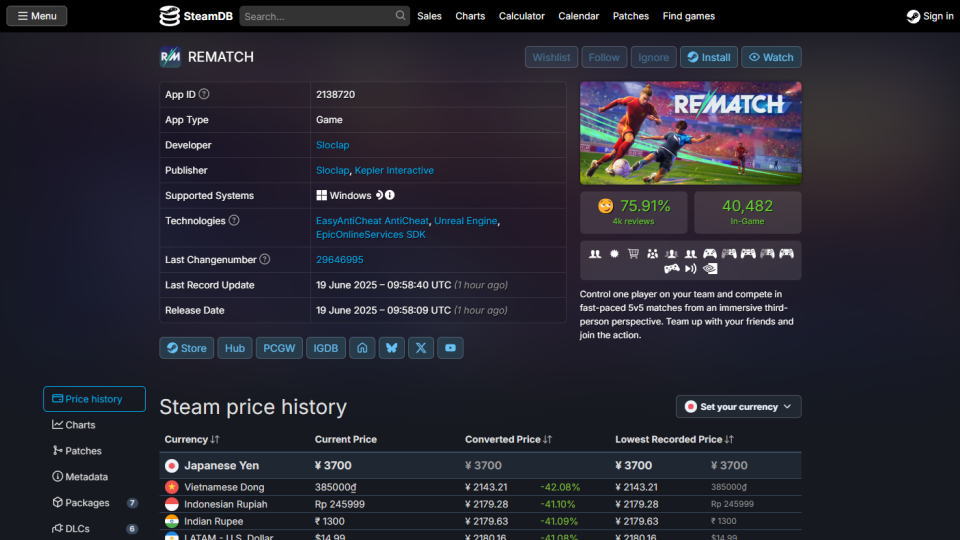960x540 pixels.
Task: Click the NVIDIA eye logo icon
Action: (x=710, y=268)
